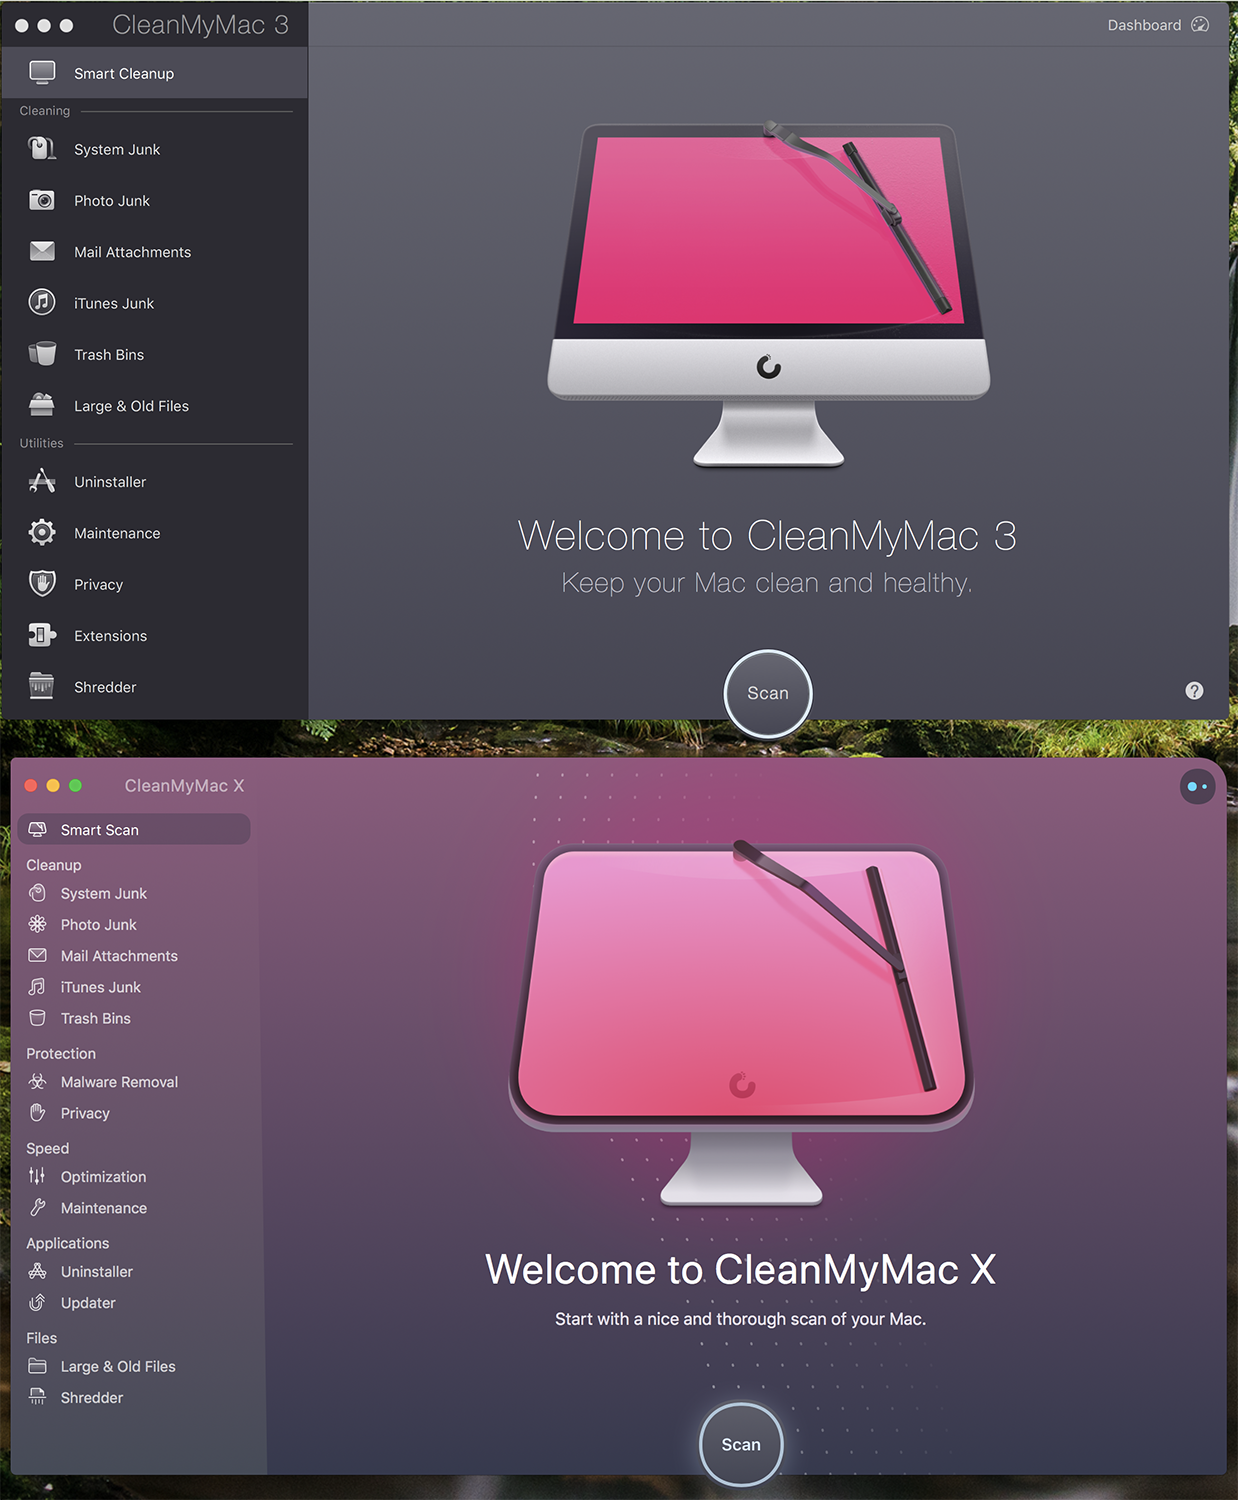Select Shredder label in CleanMyMac 3

click(105, 687)
